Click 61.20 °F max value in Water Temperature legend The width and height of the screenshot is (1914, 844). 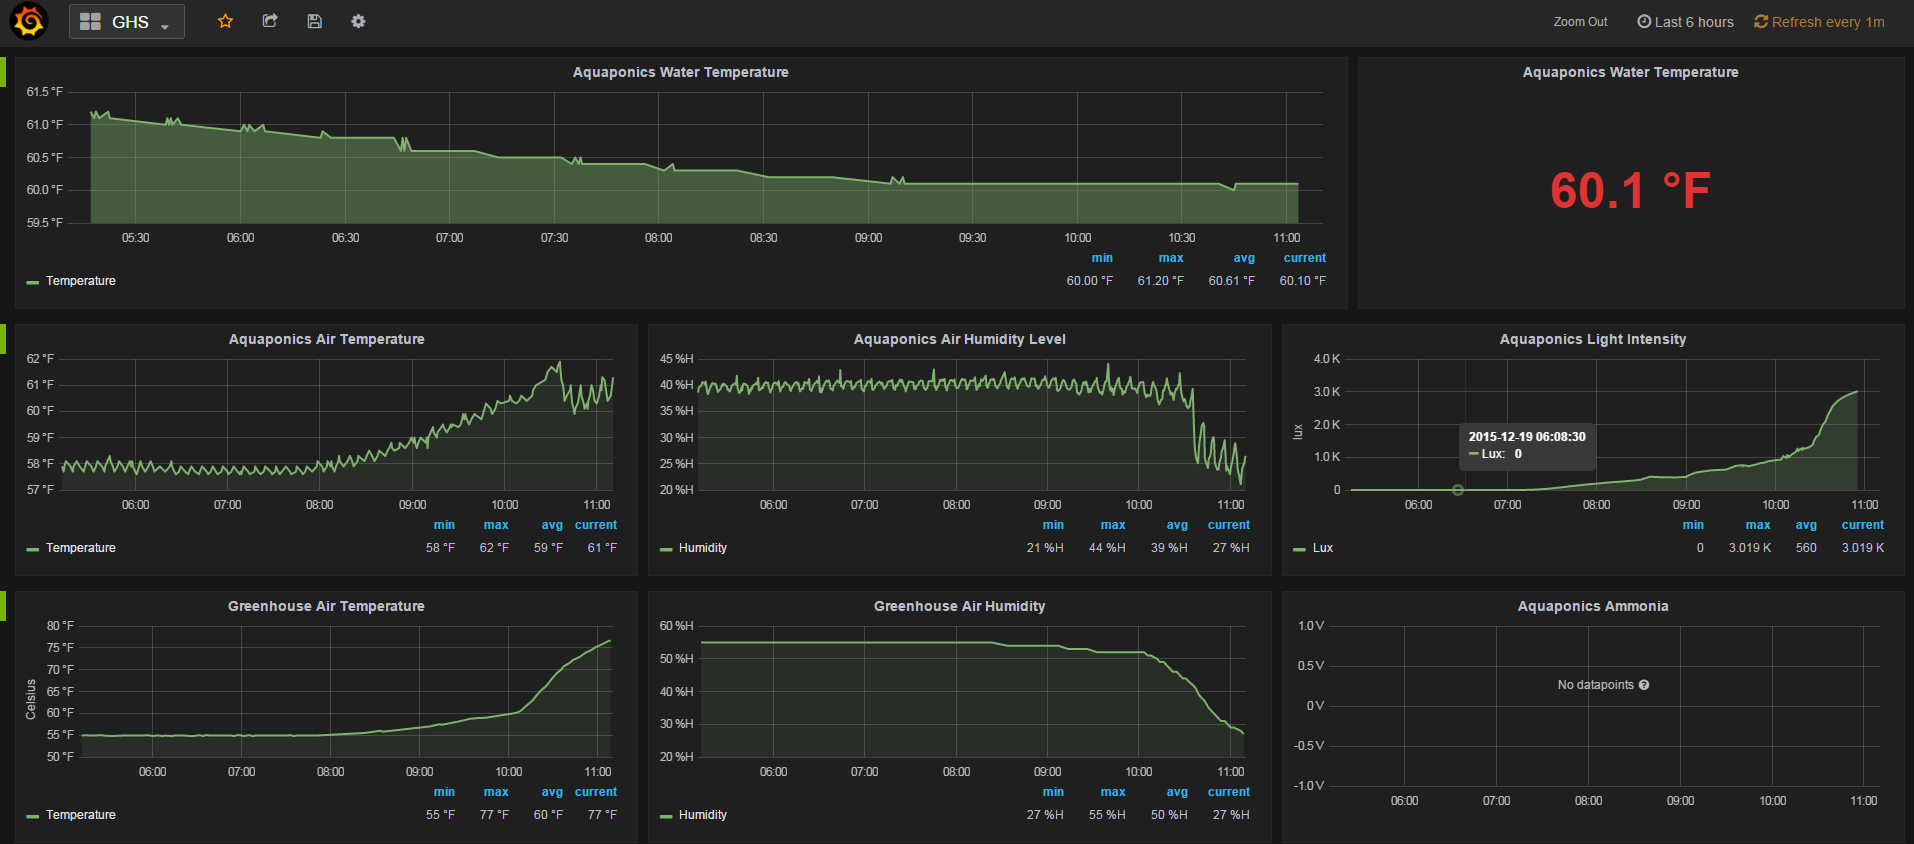[x=1160, y=281]
